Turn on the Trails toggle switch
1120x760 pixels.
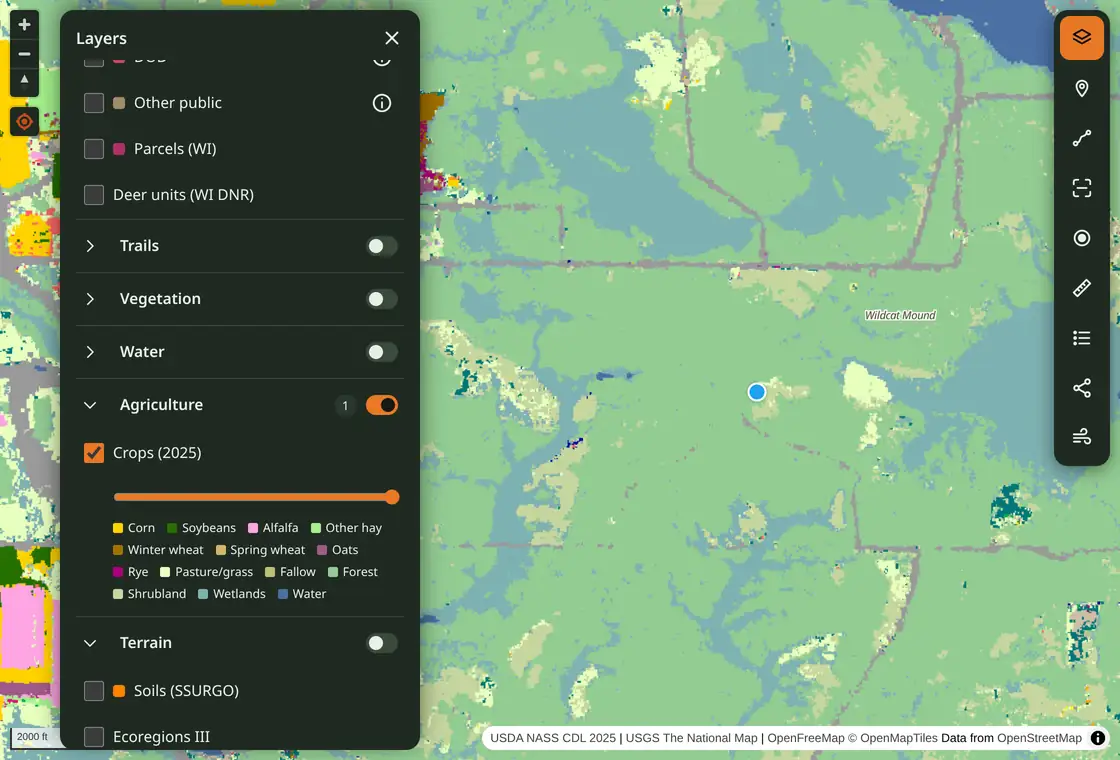tap(382, 246)
